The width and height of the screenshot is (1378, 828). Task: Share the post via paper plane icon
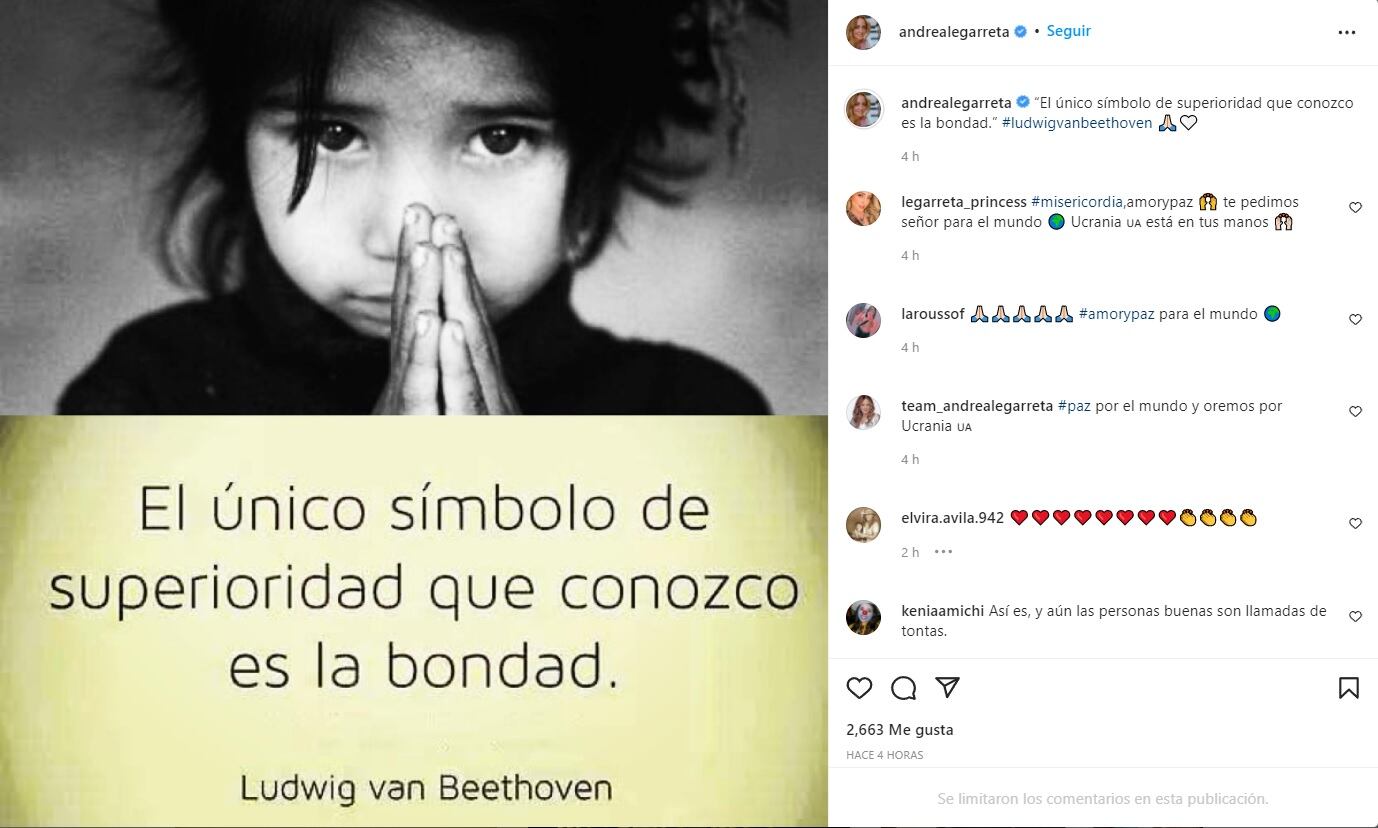tap(947, 688)
